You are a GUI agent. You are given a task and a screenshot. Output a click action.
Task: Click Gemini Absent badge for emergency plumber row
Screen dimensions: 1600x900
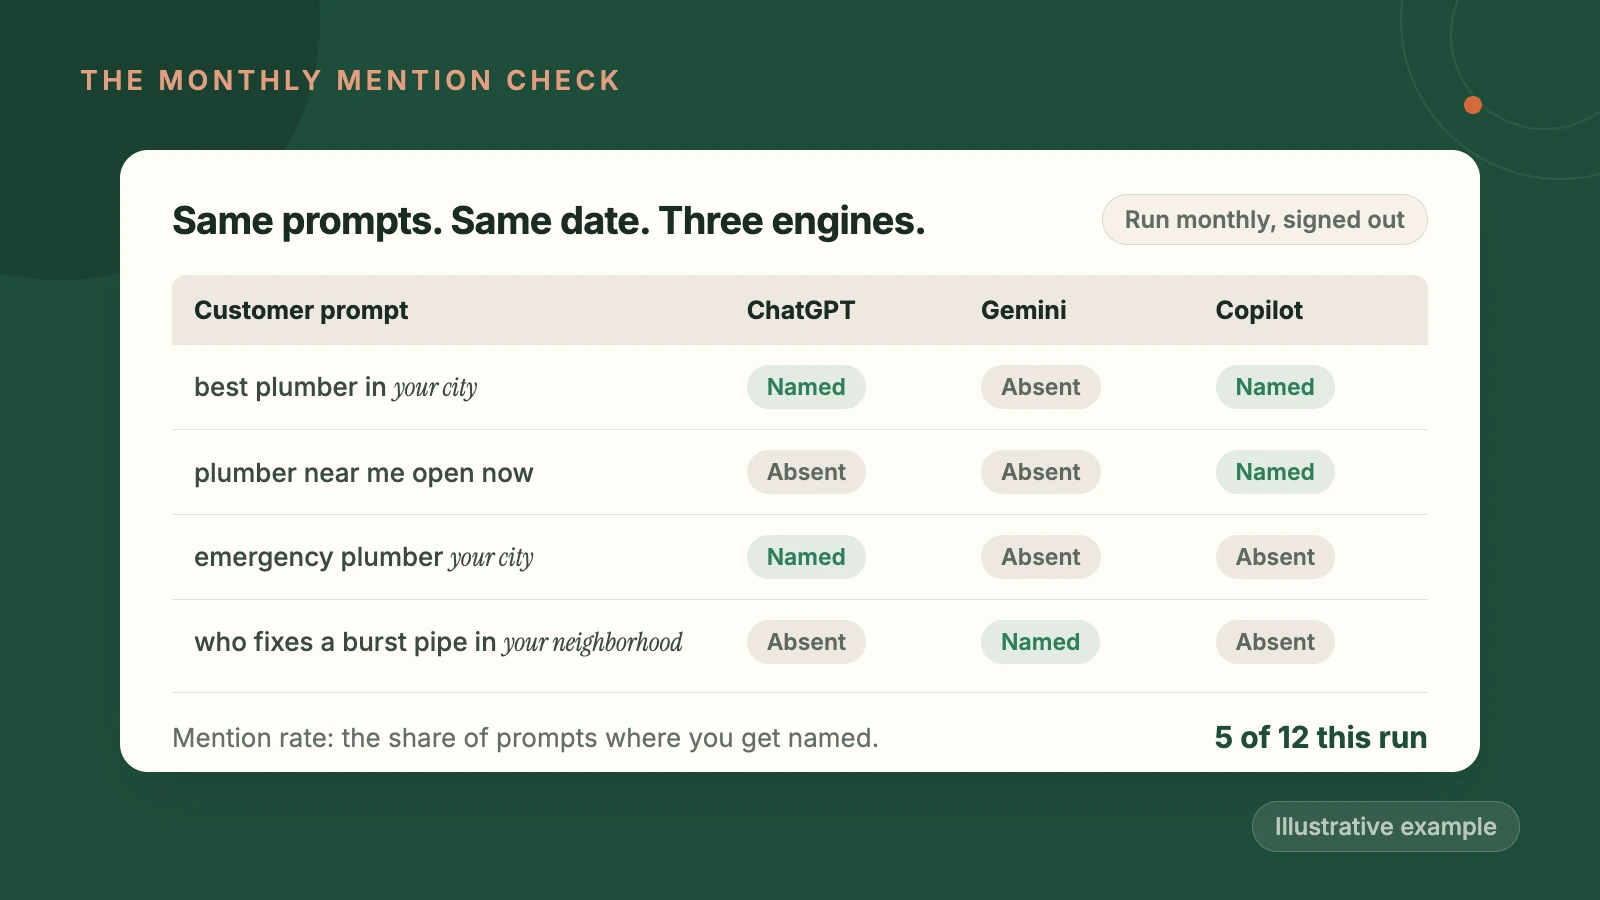tap(1041, 557)
